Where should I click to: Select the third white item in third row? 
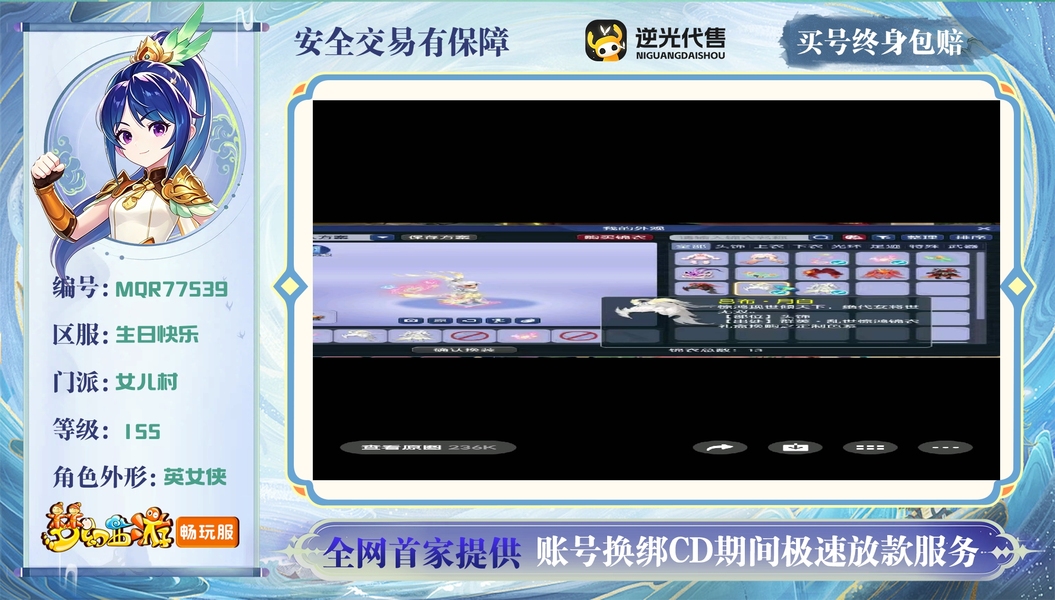click(x=822, y=289)
